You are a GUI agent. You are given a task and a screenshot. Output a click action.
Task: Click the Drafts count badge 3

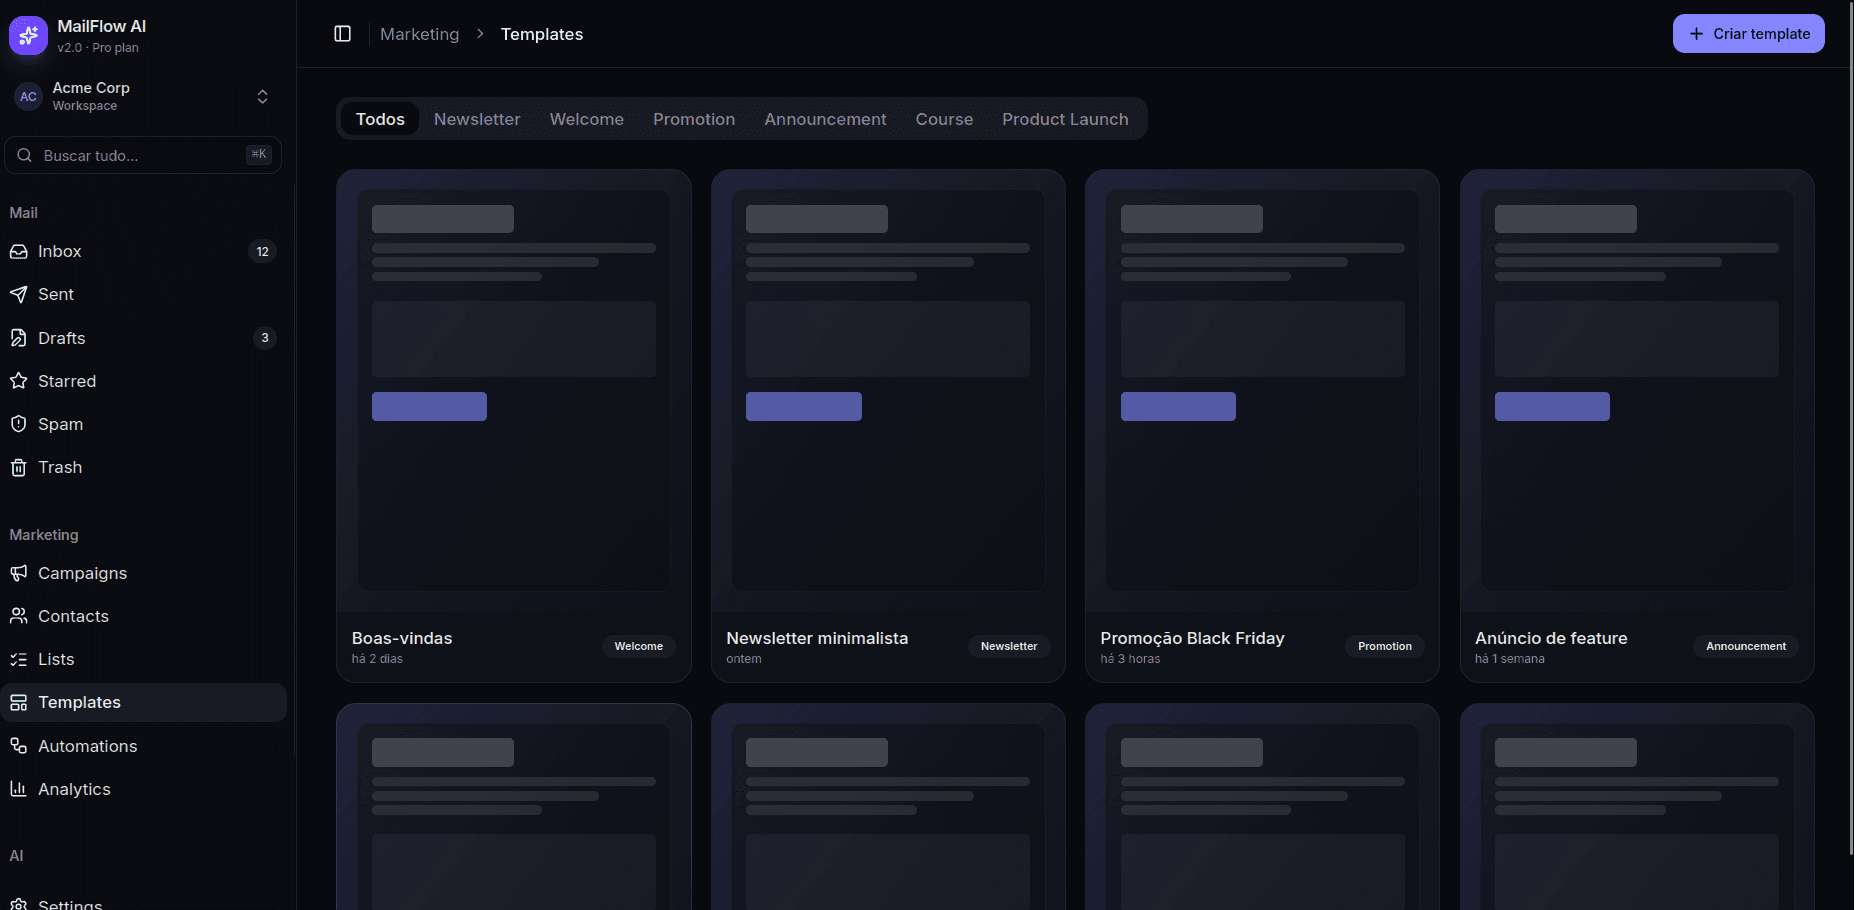pos(264,338)
